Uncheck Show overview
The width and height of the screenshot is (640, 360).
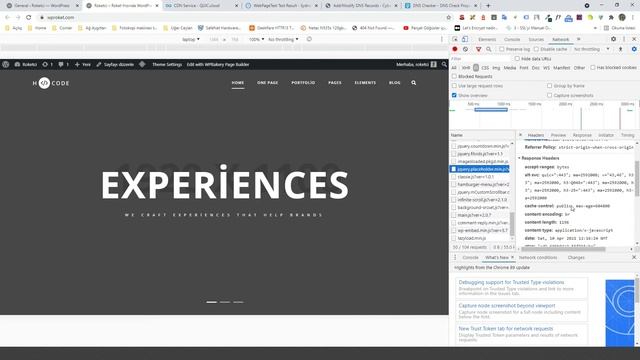click(x=454, y=95)
